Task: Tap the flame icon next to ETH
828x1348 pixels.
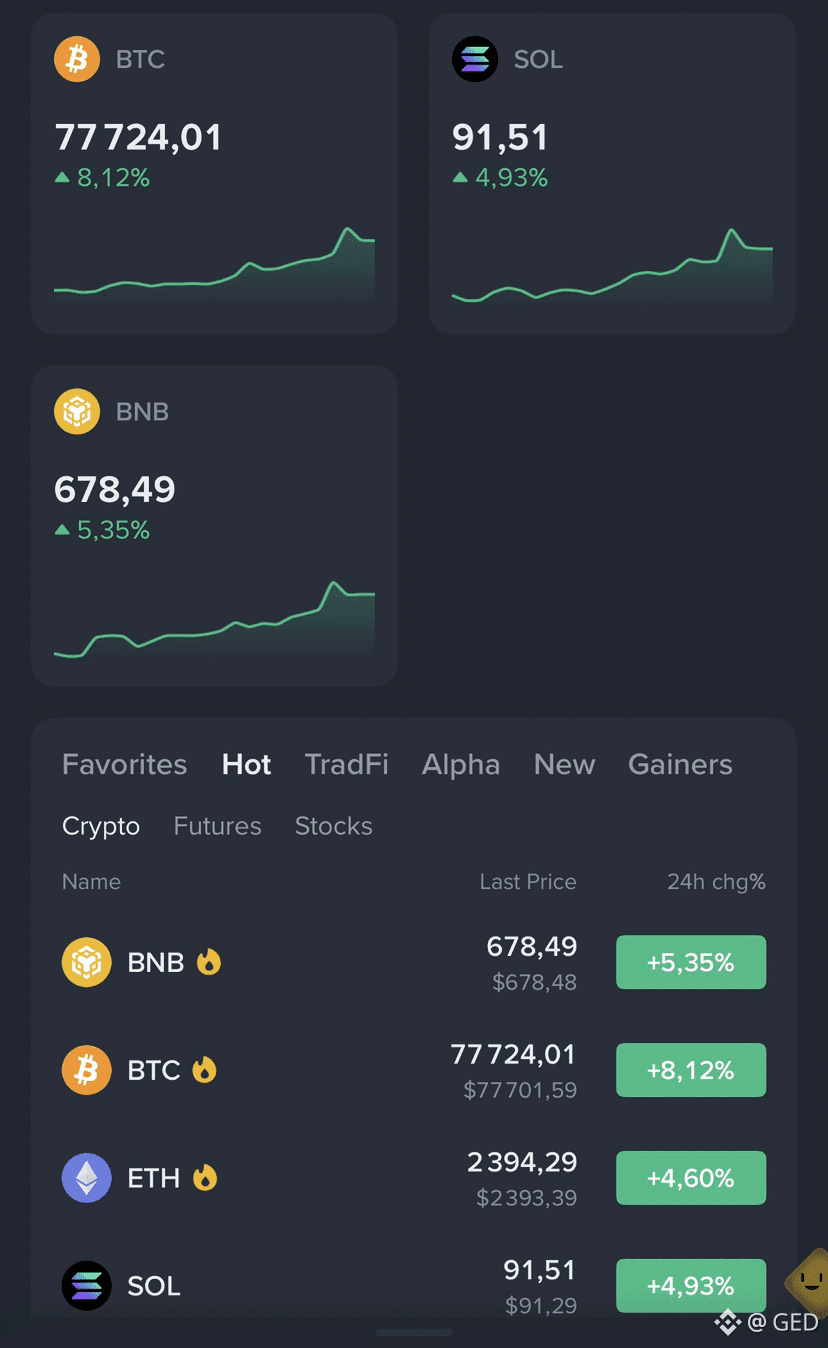Action: click(x=204, y=1178)
